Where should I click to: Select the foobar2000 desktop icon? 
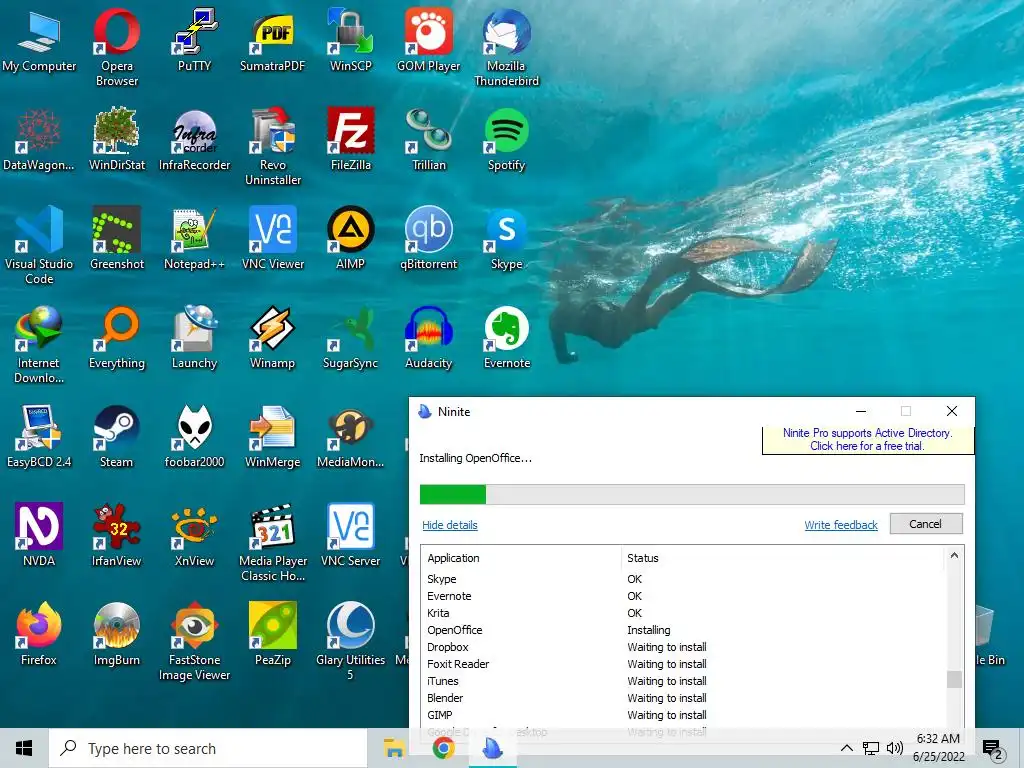coord(194,436)
